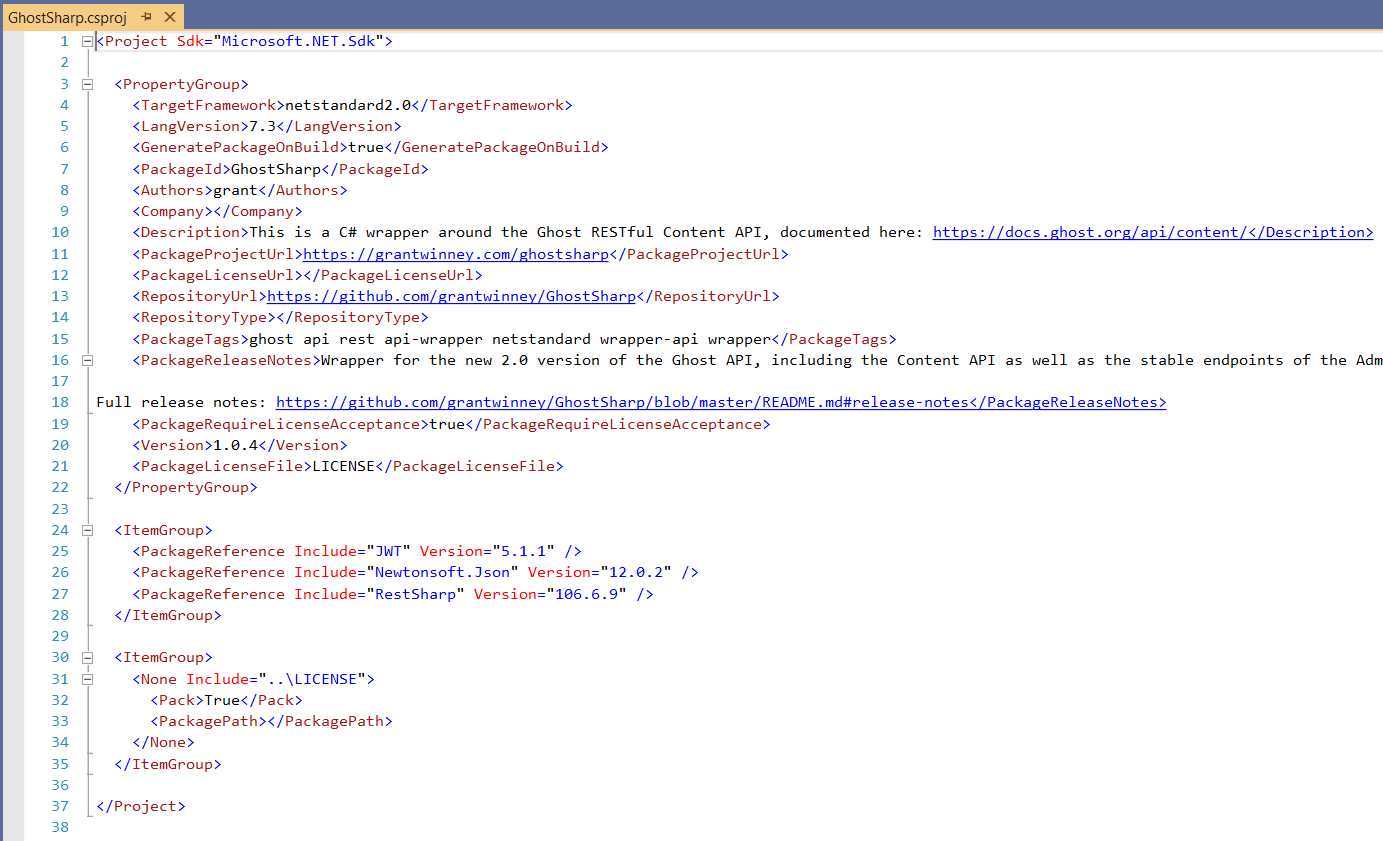Viewport: 1383px width, 841px height.
Task: Collapse the Project element on line 1
Action: (87, 41)
